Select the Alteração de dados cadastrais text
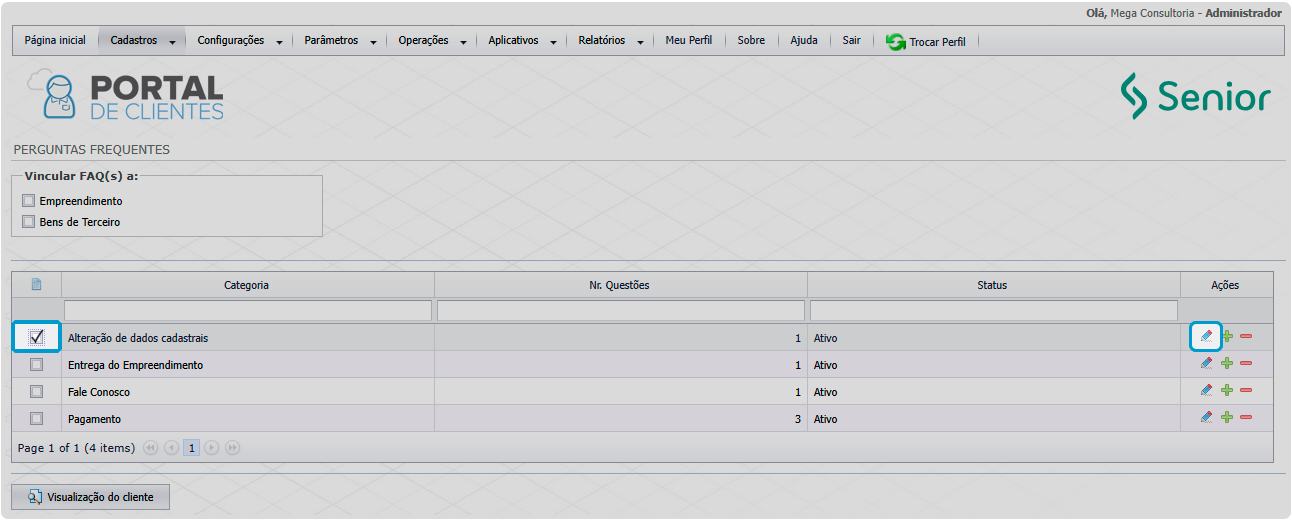1292x520 pixels. coord(138,338)
